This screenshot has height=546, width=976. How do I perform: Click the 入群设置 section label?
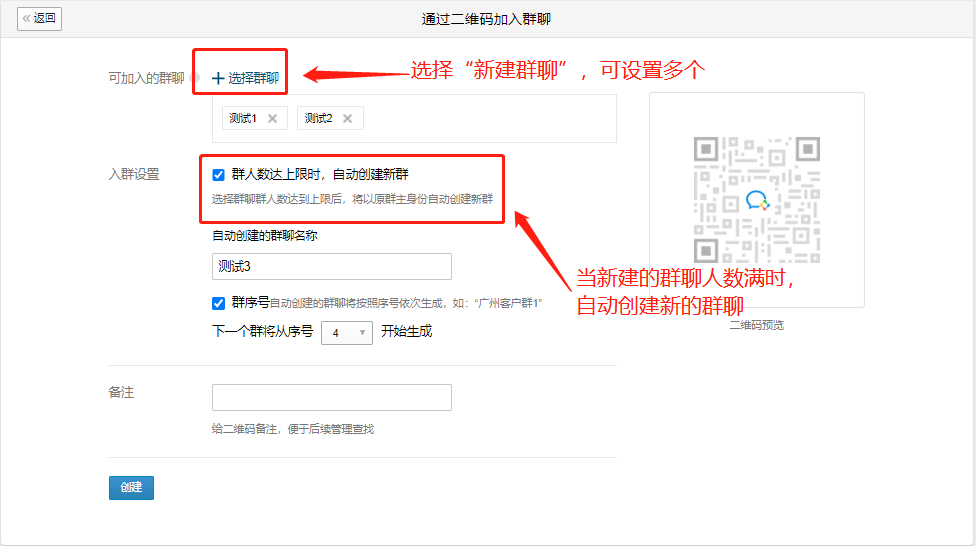133,174
